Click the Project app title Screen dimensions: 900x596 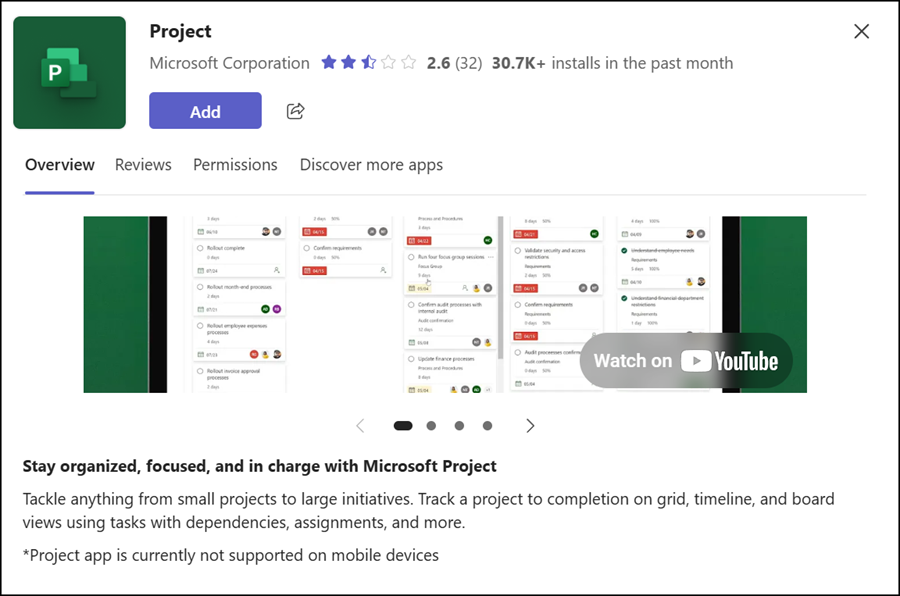[x=180, y=31]
